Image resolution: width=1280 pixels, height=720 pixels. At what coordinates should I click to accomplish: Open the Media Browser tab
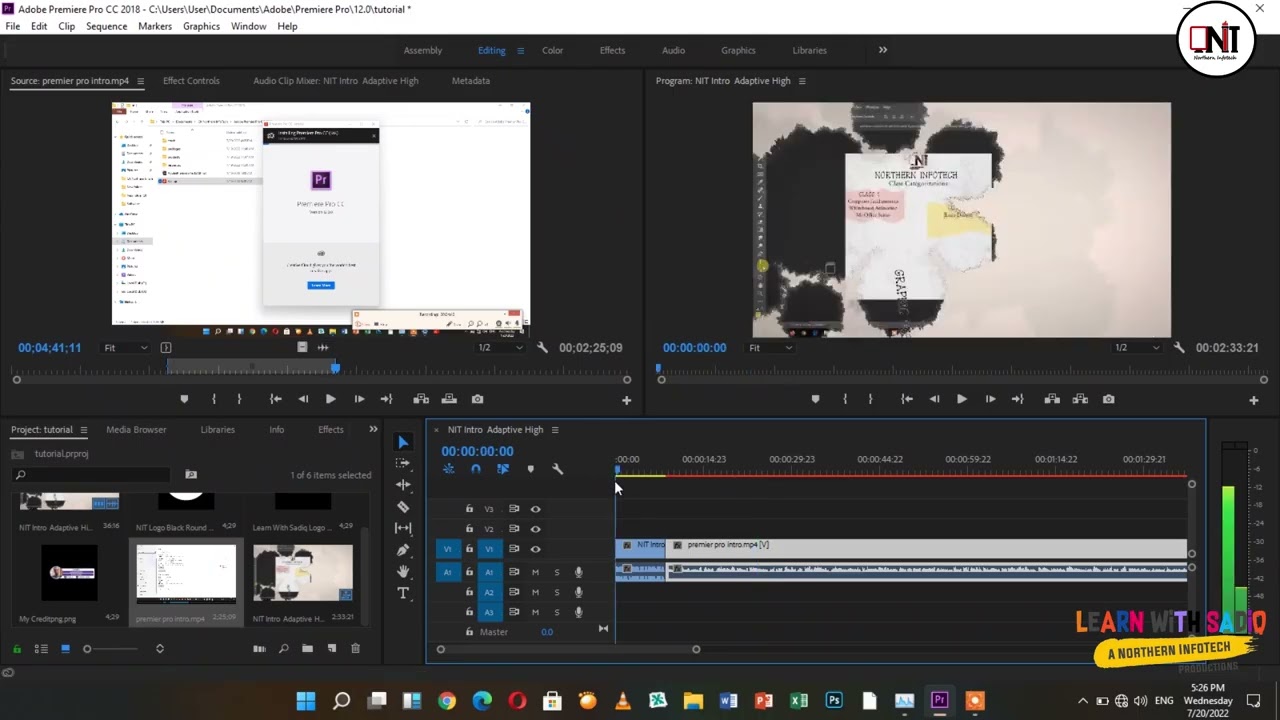136,430
